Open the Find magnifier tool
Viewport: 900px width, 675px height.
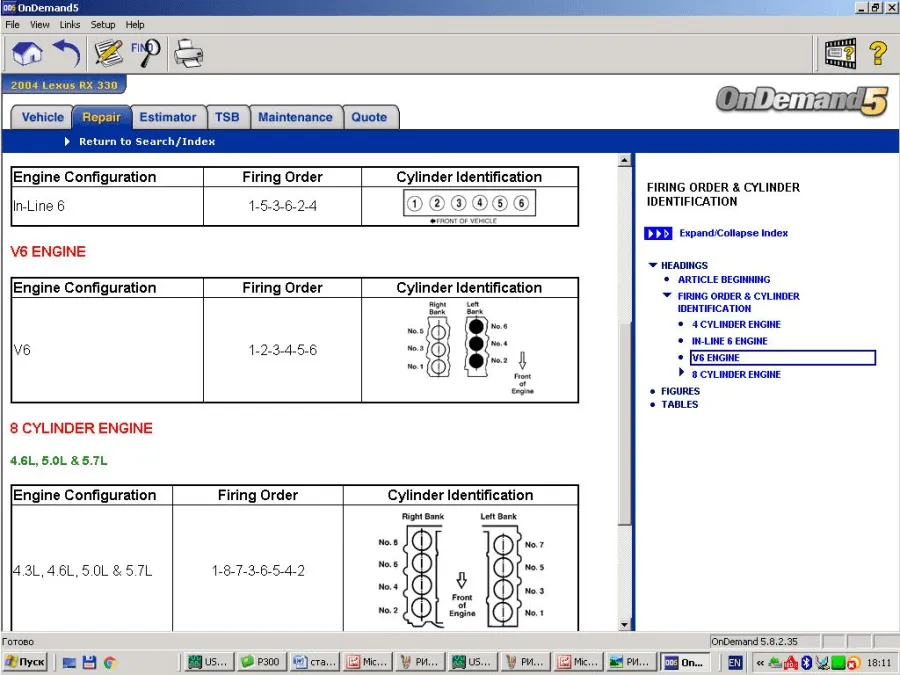[145, 53]
